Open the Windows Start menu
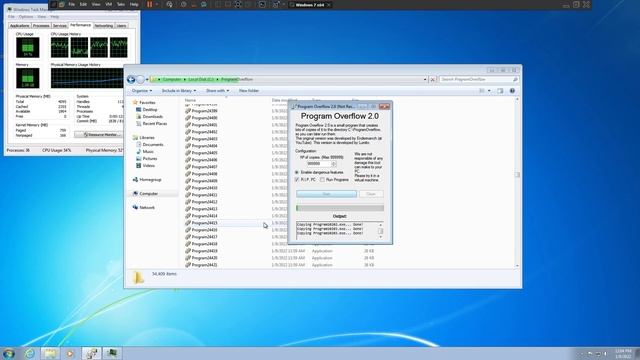Viewport: 640px width, 360px height. point(9,353)
